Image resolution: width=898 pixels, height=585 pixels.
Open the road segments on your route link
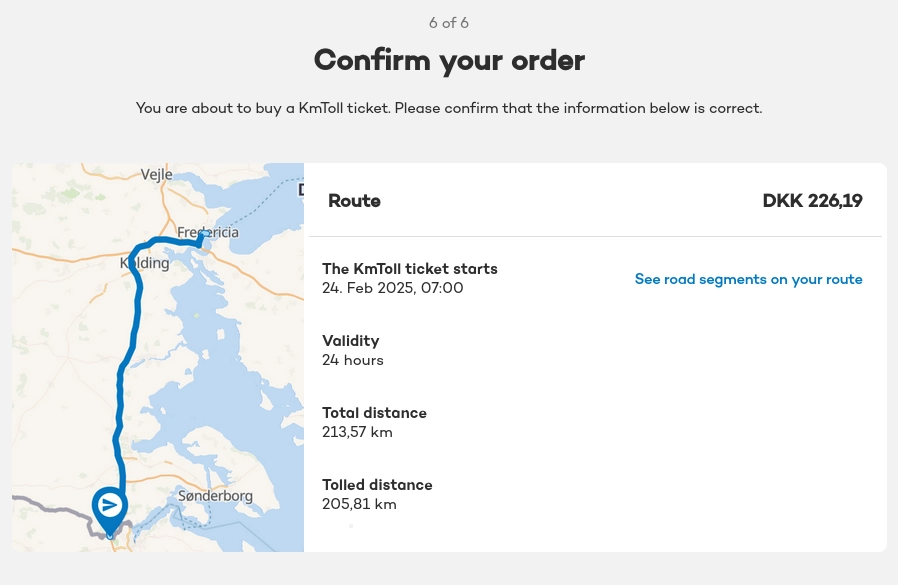pyautogui.click(x=748, y=279)
